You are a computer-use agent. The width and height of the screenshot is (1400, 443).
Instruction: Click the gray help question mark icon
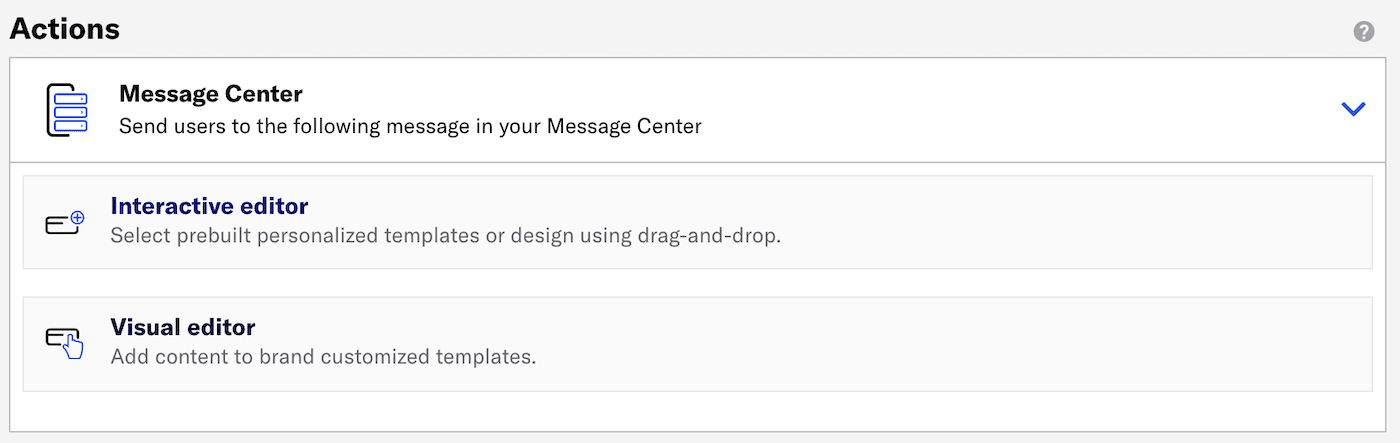[x=1364, y=32]
